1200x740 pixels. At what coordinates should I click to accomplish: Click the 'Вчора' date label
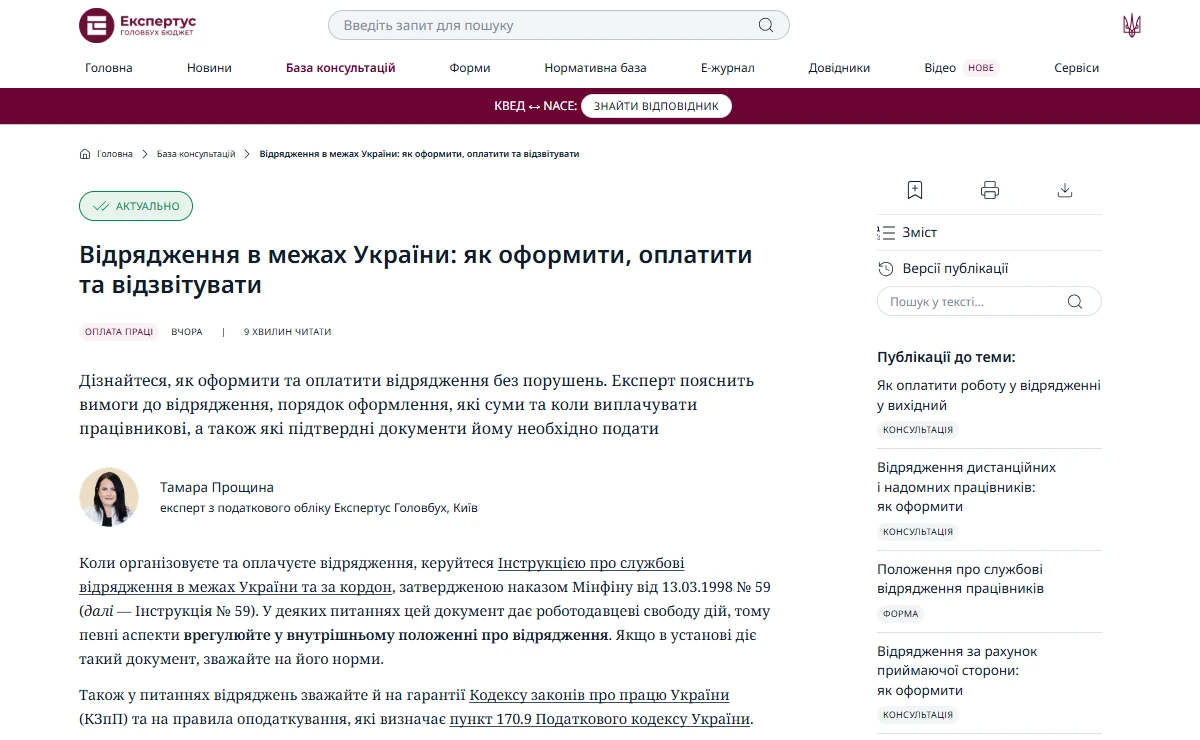click(187, 332)
